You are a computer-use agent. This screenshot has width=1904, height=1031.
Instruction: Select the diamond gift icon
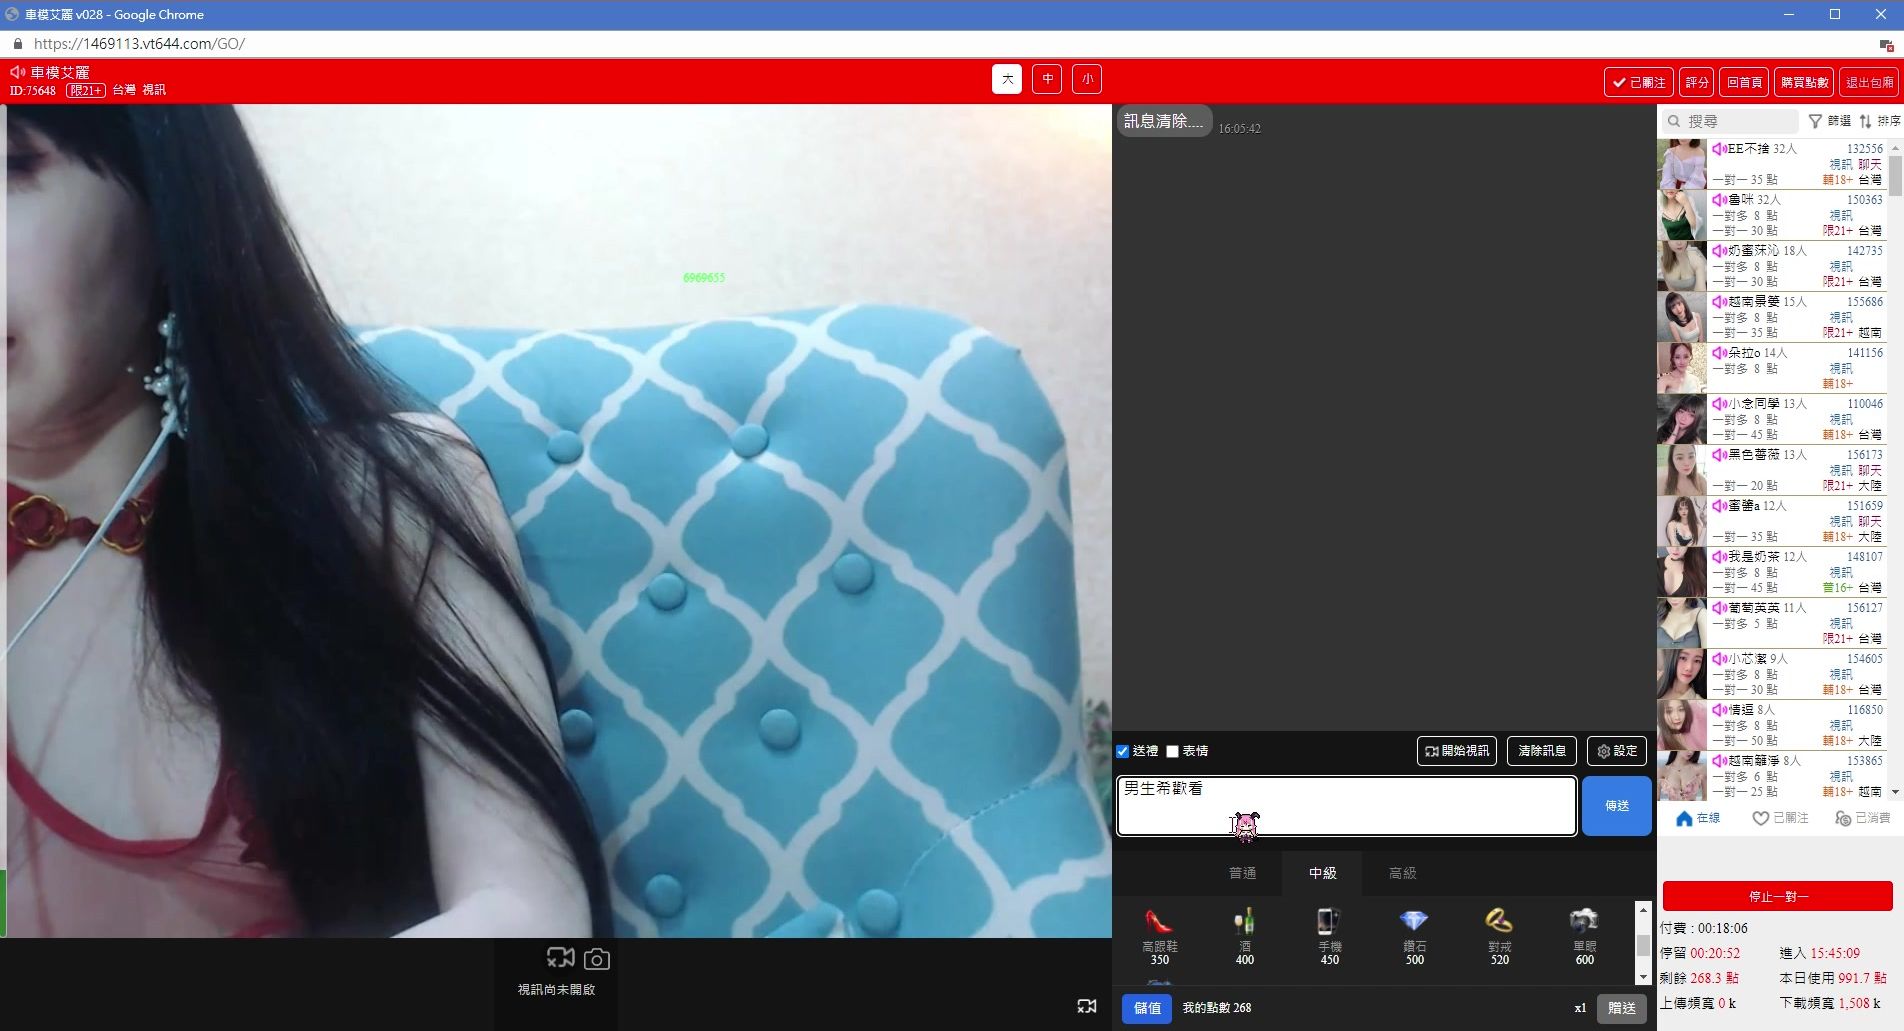point(1414,921)
